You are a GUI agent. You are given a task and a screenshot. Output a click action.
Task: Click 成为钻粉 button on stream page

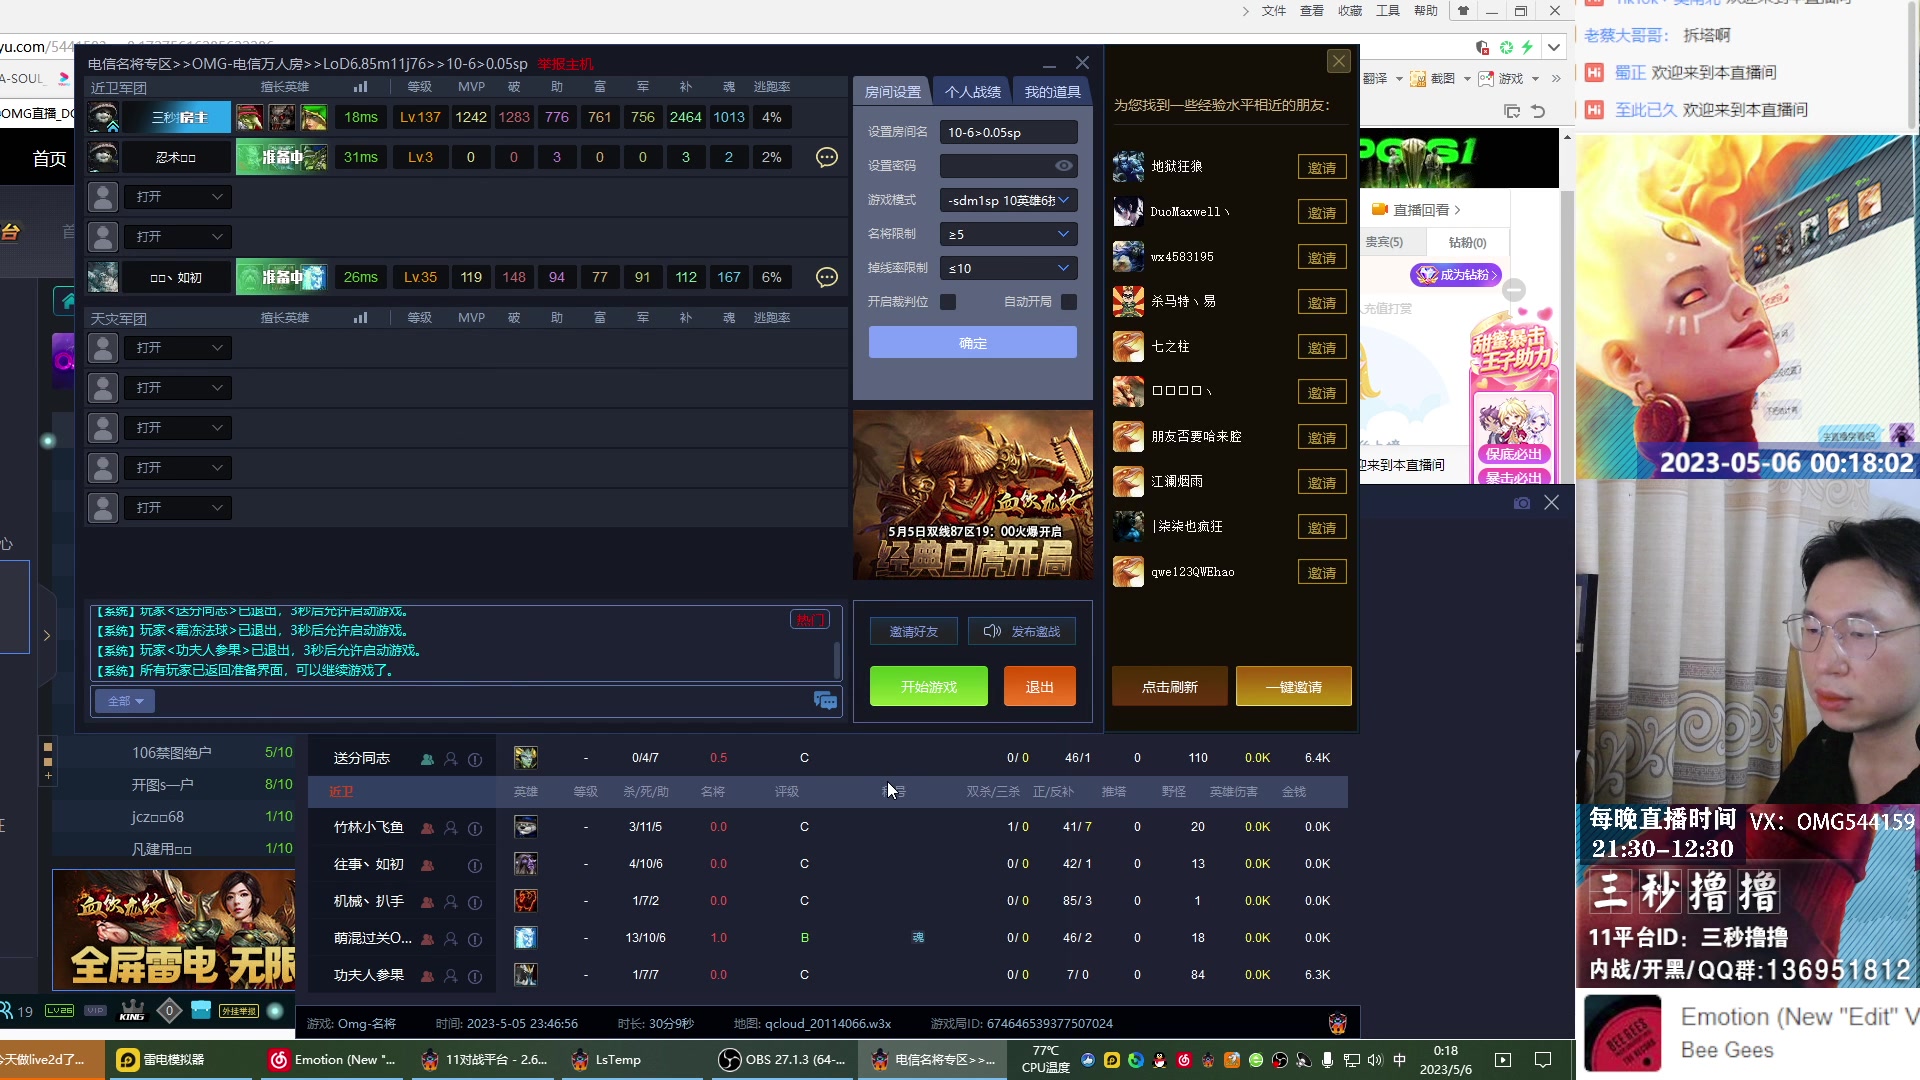tap(1456, 274)
